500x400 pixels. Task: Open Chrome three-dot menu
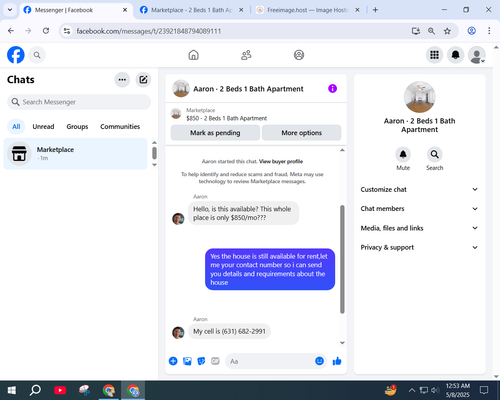[x=489, y=31]
